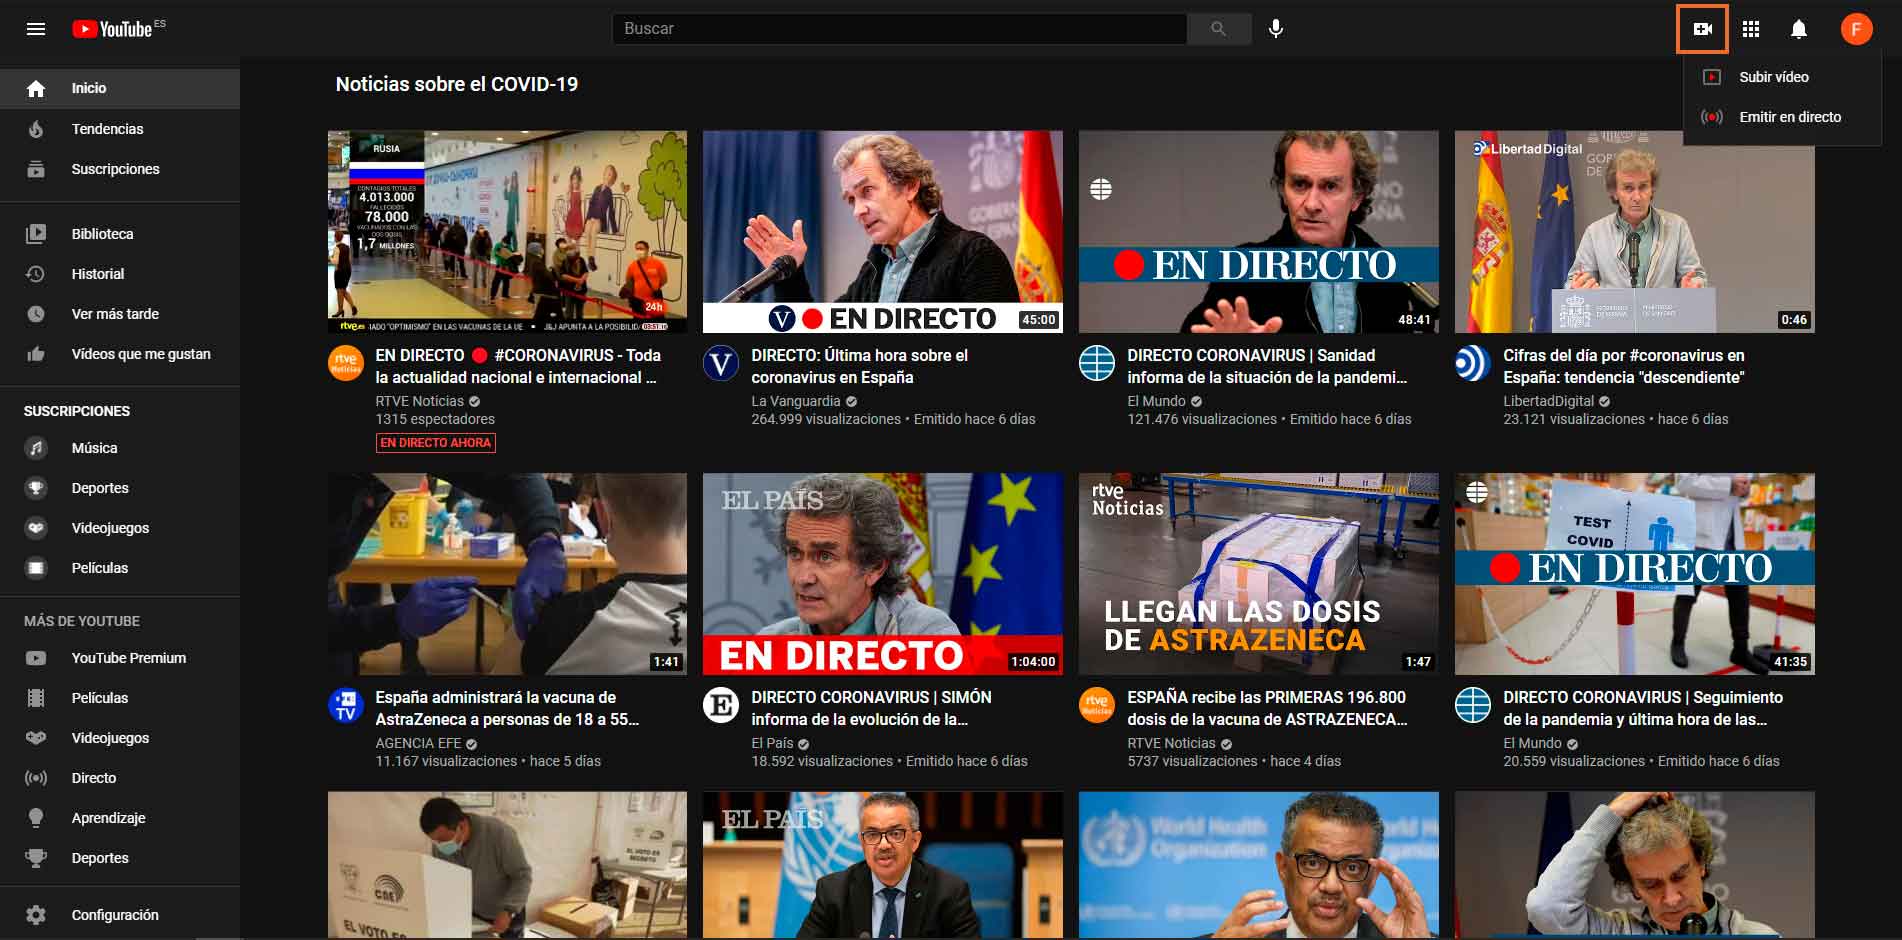The width and height of the screenshot is (1902, 940).
Task: Open title 'Cifras del día por #coronavirus'
Action: click(x=1624, y=366)
